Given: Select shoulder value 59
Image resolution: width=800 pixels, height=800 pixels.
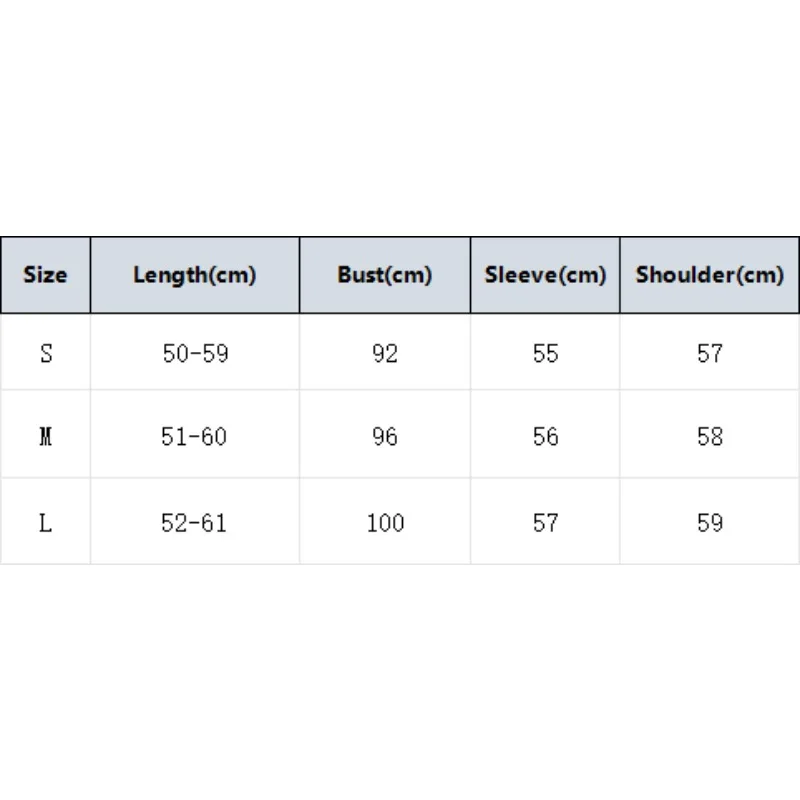Looking at the screenshot, I should click(710, 522).
